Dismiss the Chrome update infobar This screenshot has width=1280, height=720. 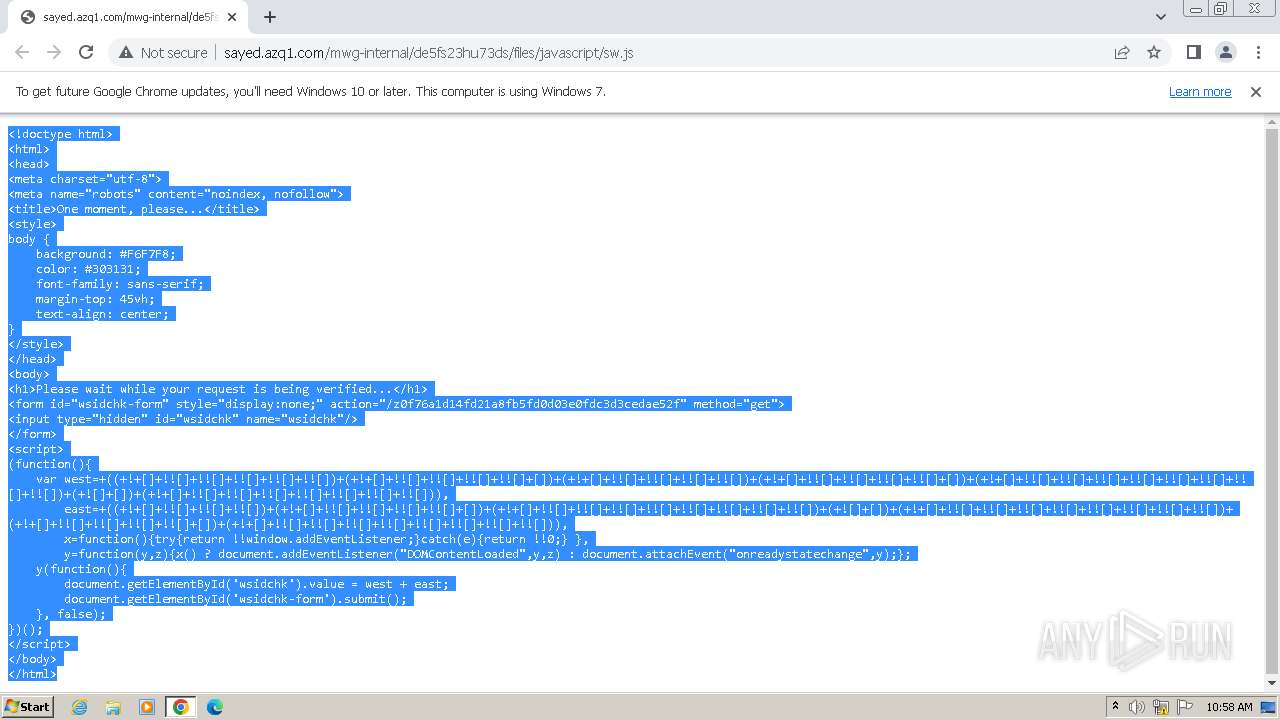click(x=1256, y=92)
